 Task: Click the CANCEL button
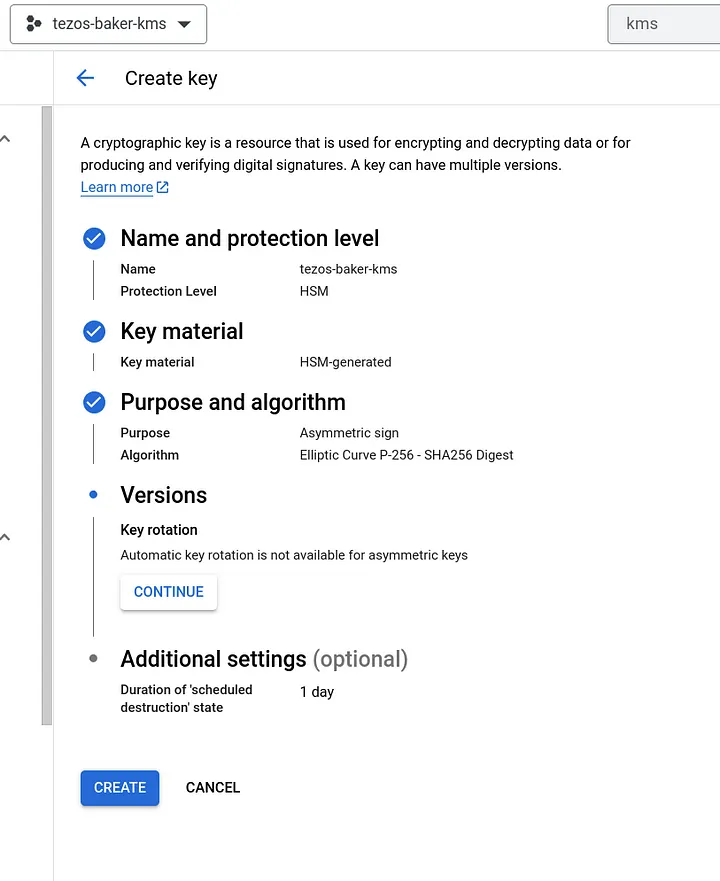pyautogui.click(x=213, y=787)
